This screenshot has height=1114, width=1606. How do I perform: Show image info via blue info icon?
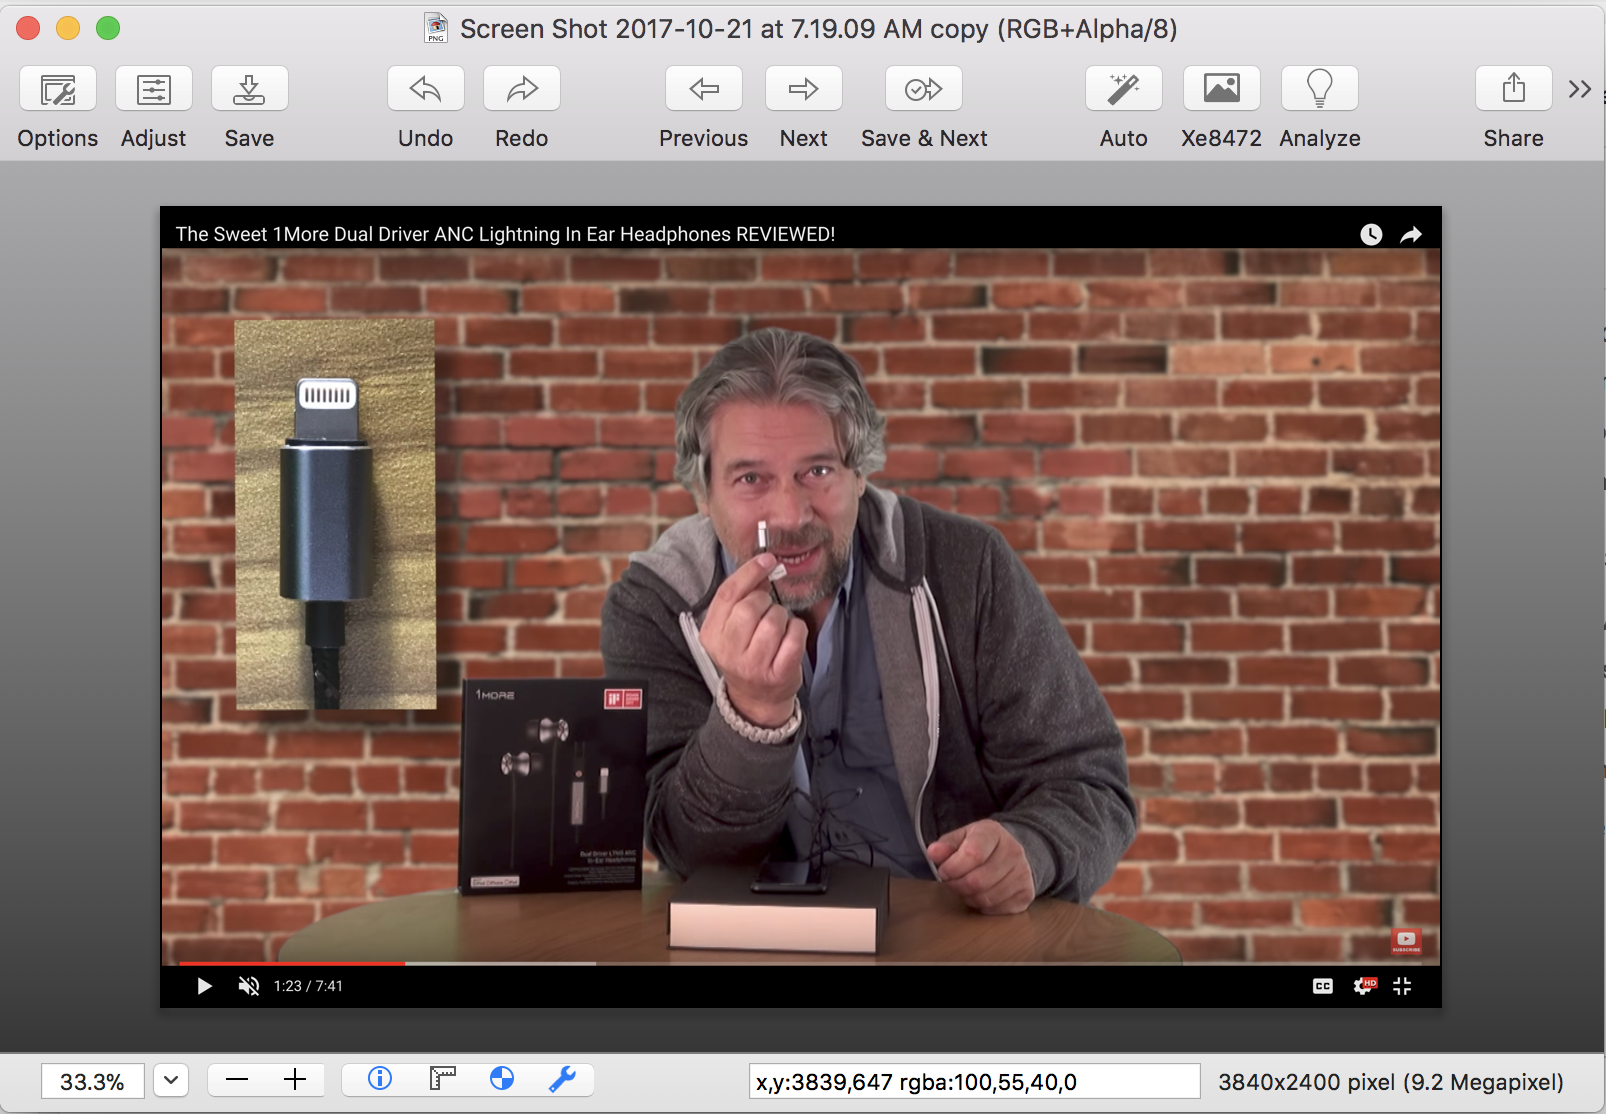click(x=380, y=1079)
